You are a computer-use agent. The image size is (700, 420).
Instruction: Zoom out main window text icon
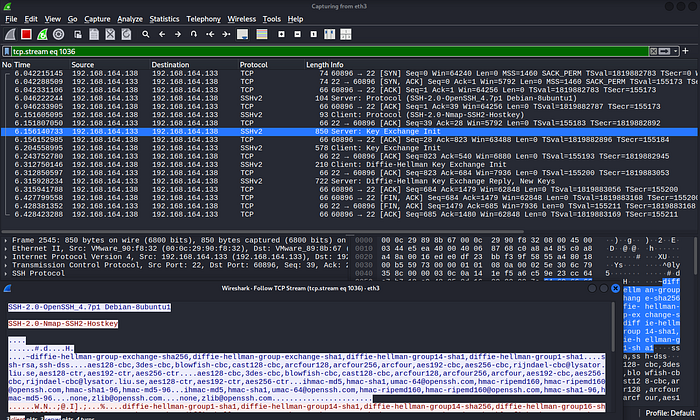coord(297,34)
